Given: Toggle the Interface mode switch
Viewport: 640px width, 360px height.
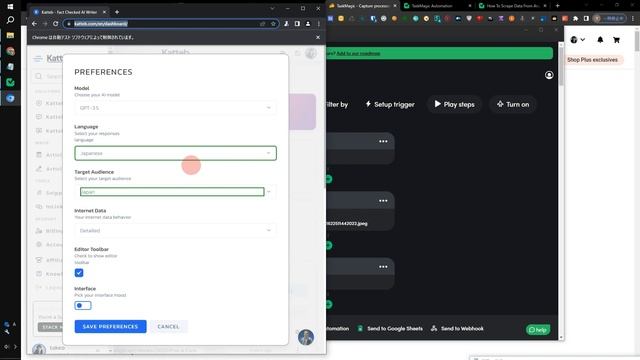Looking at the screenshot, I should (x=83, y=305).
